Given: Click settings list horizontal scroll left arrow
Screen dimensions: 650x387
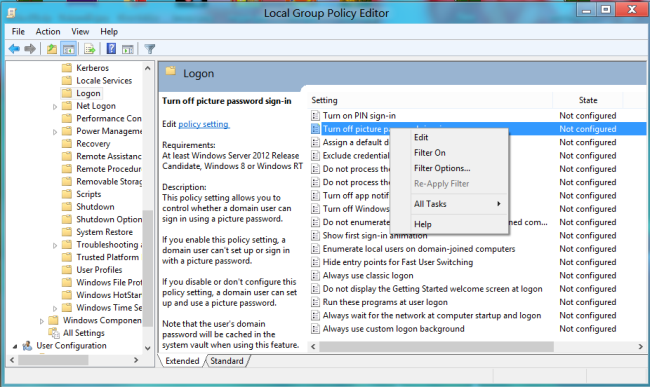Looking at the screenshot, I should tap(313, 346).
